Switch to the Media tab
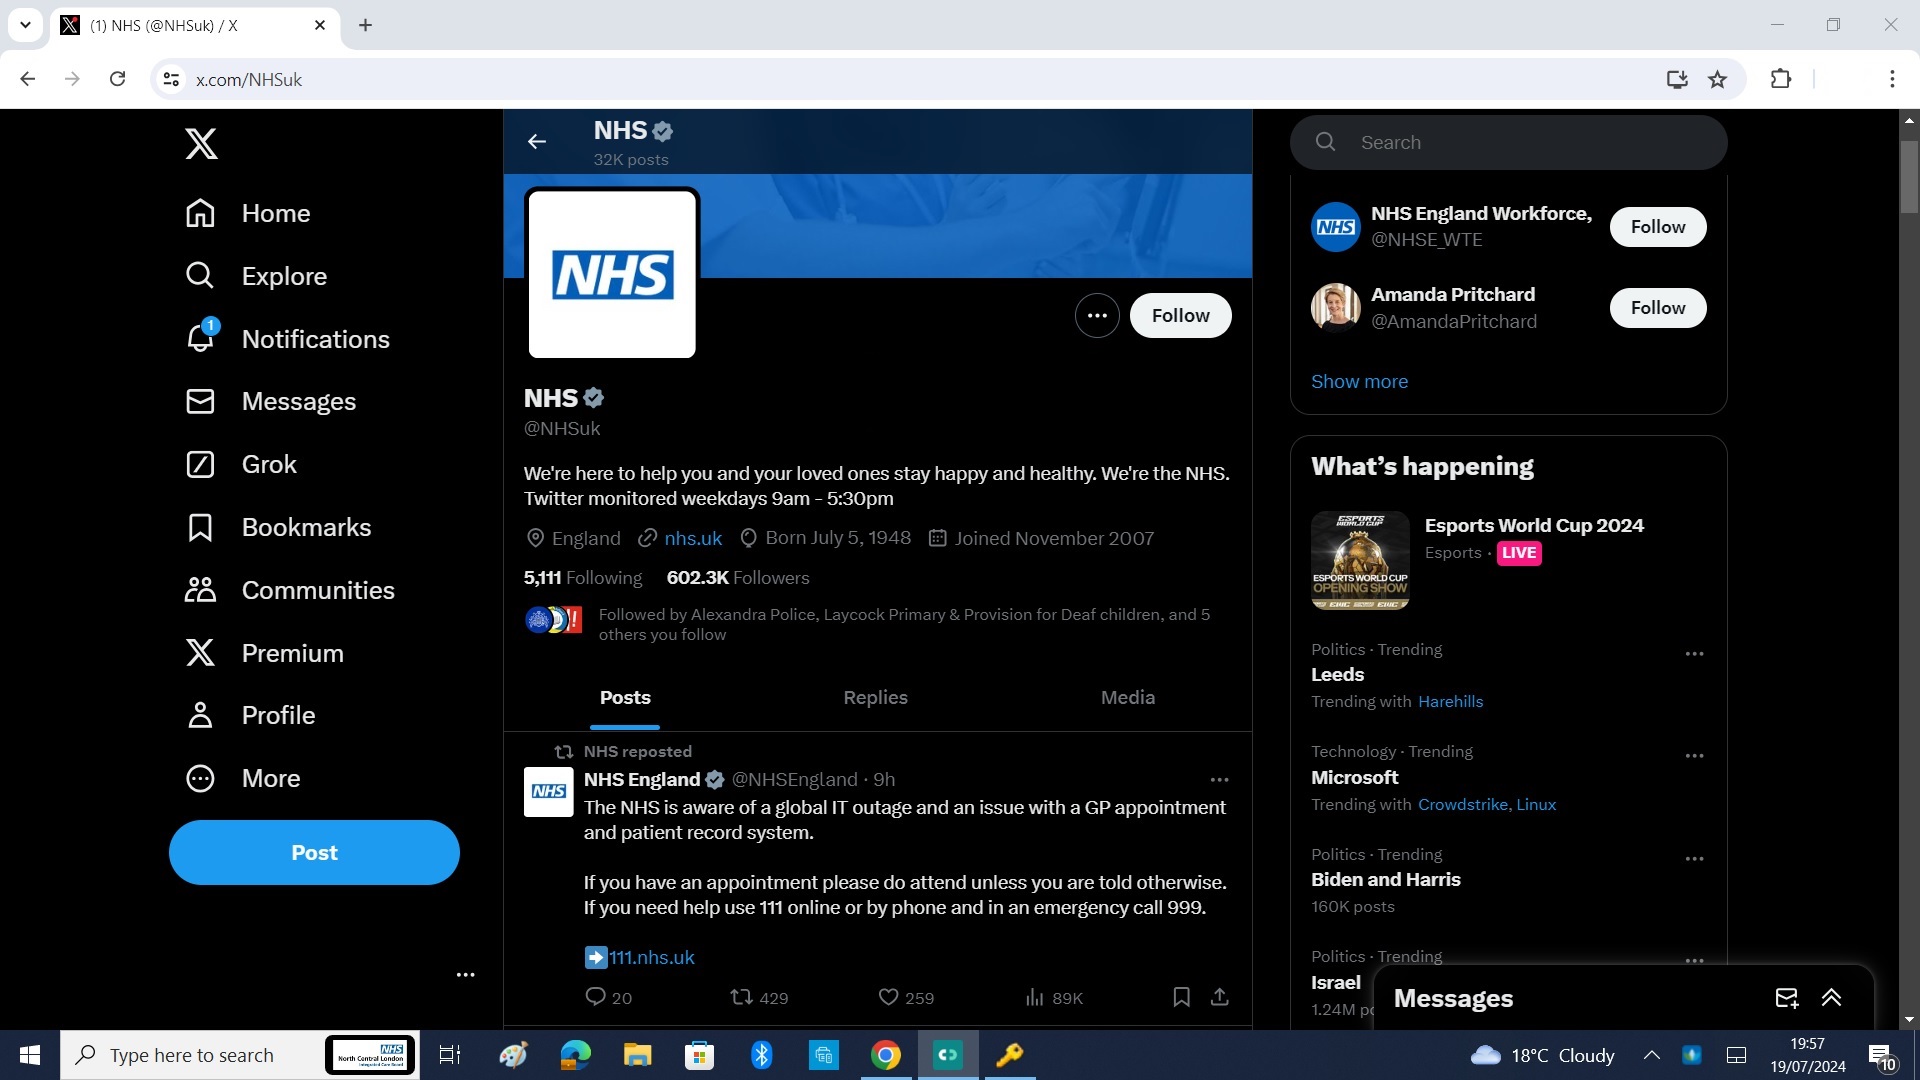Screen dimensions: 1920x1080 point(1127,698)
